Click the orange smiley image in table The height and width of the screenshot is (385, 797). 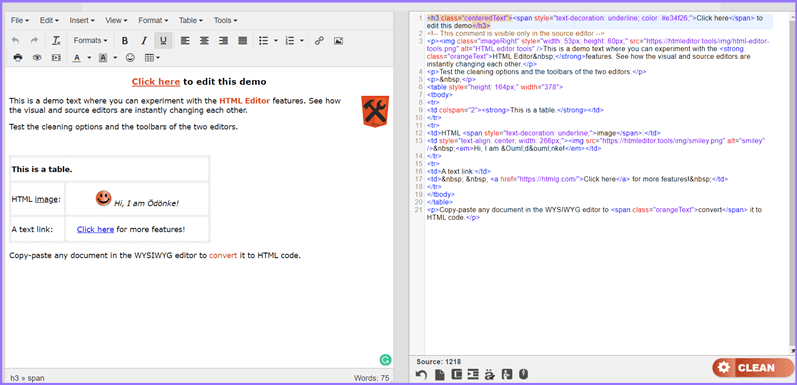tap(103, 198)
